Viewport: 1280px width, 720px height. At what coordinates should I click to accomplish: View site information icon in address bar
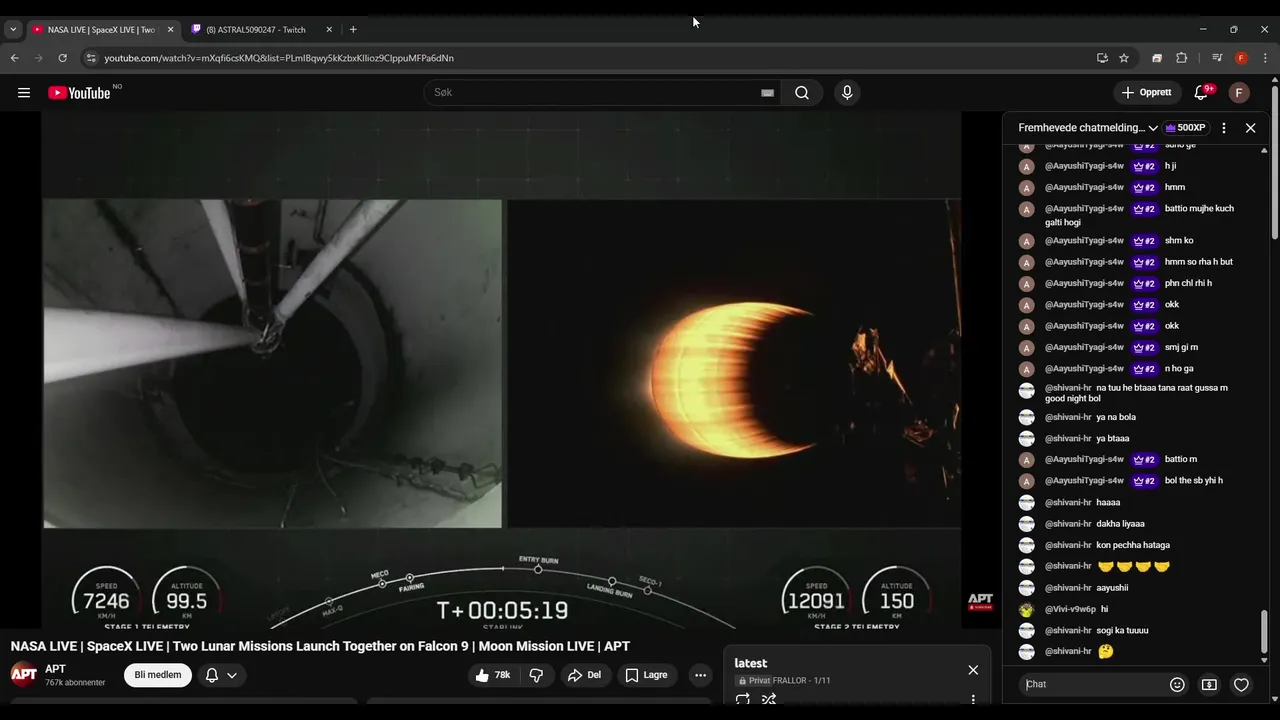[x=91, y=58]
